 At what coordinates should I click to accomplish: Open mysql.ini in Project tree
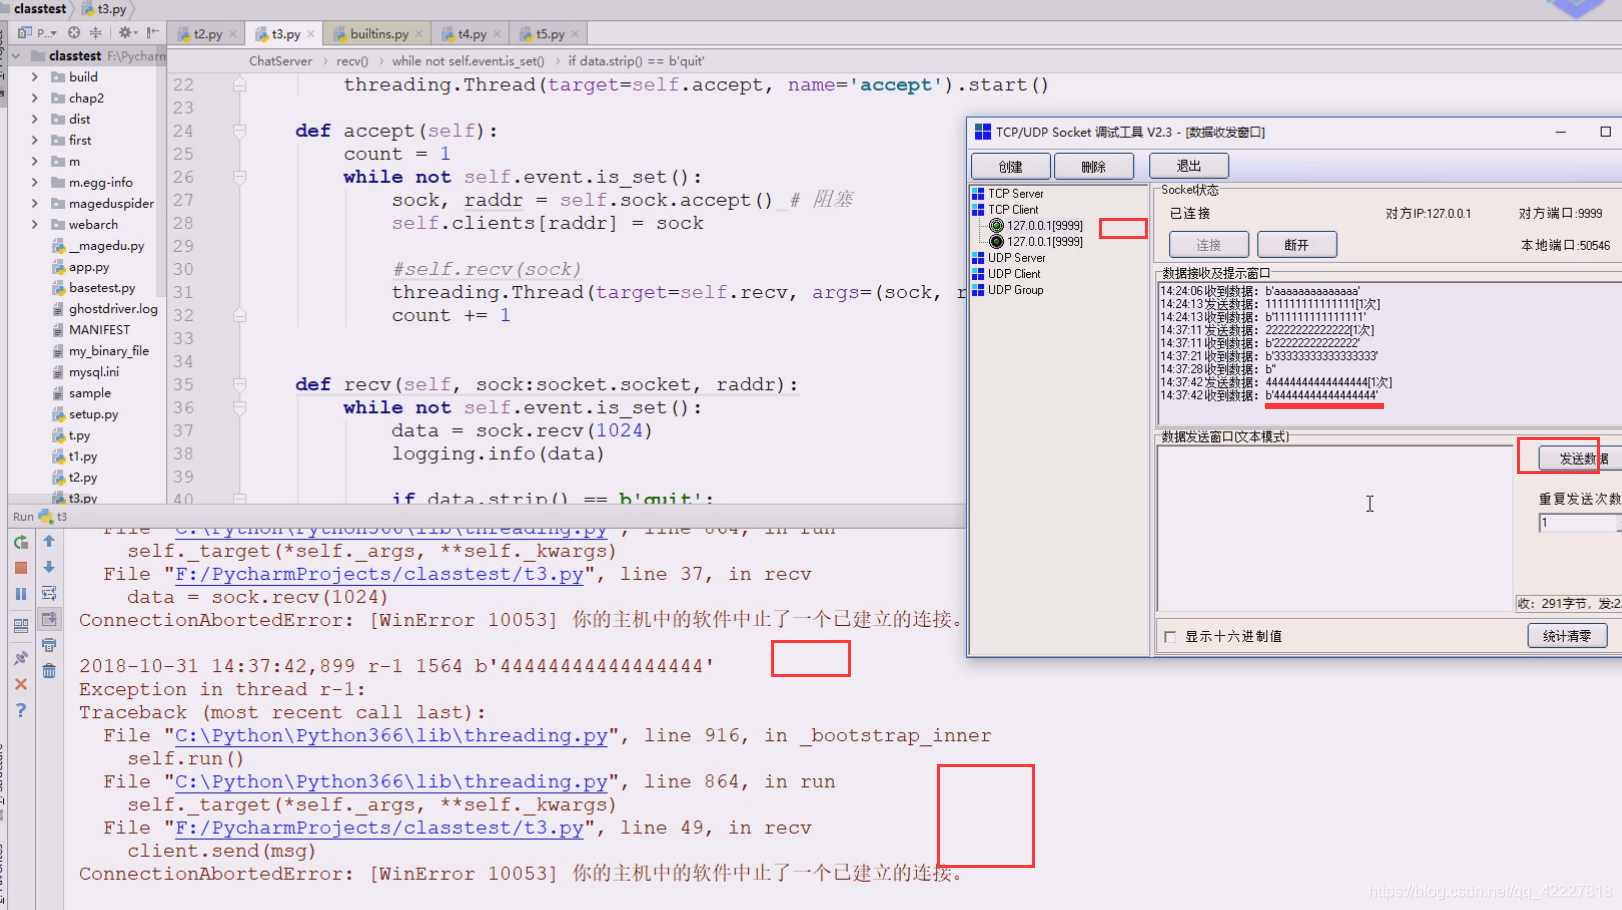point(93,372)
